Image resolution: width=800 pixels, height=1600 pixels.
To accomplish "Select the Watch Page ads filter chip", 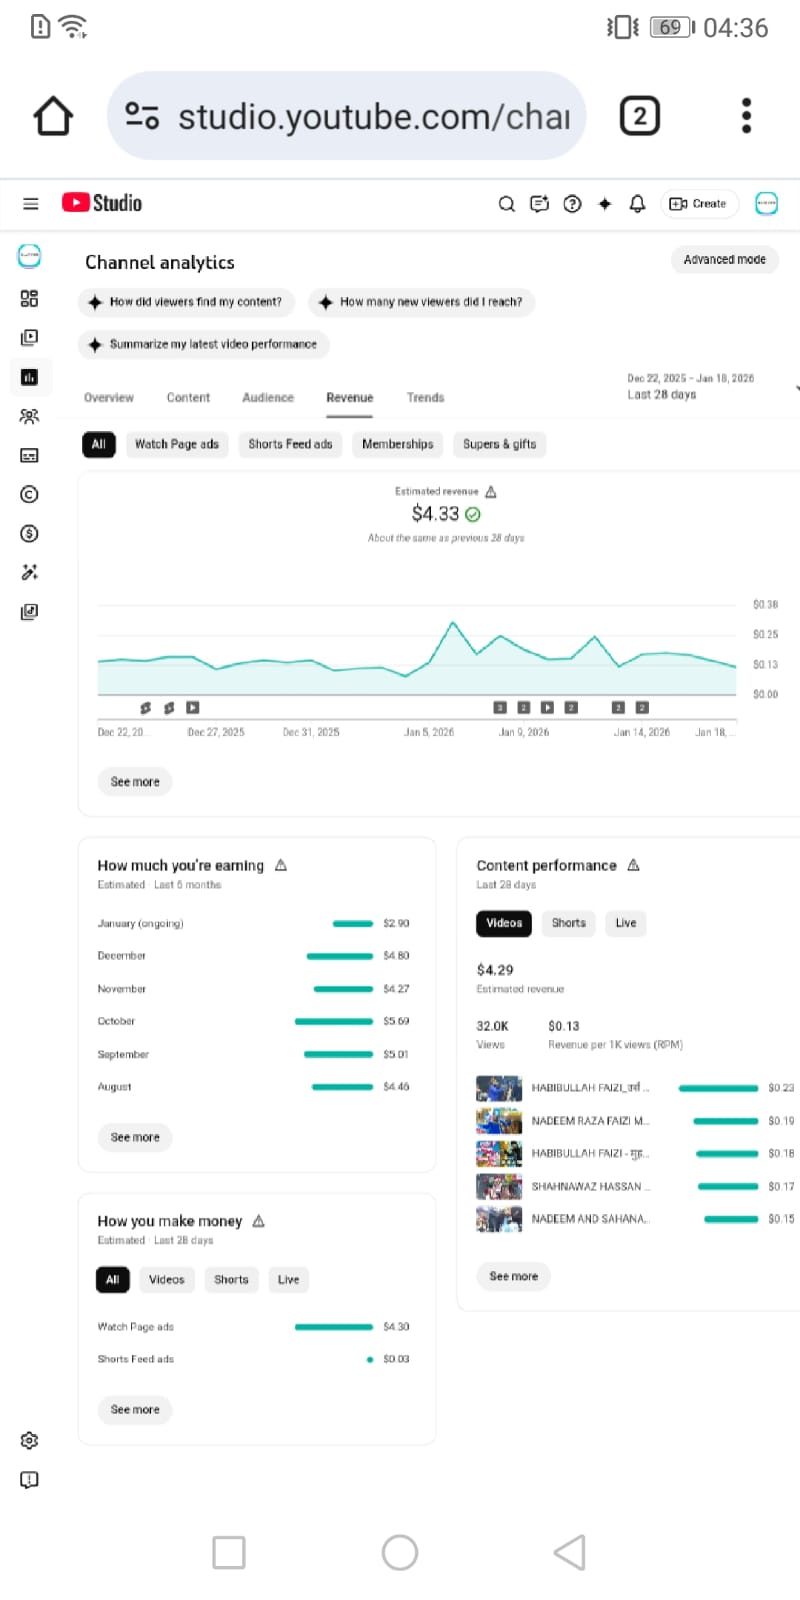I will point(177,444).
